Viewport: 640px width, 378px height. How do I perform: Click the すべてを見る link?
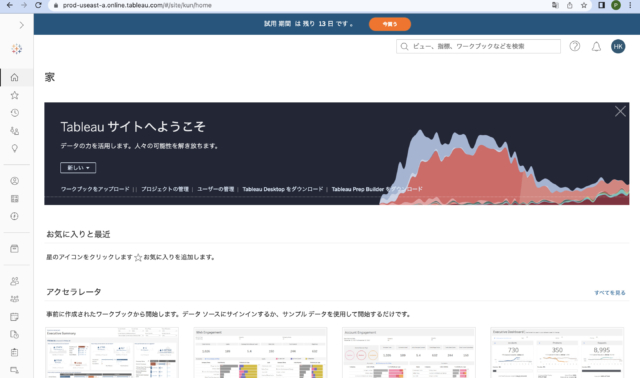610,293
